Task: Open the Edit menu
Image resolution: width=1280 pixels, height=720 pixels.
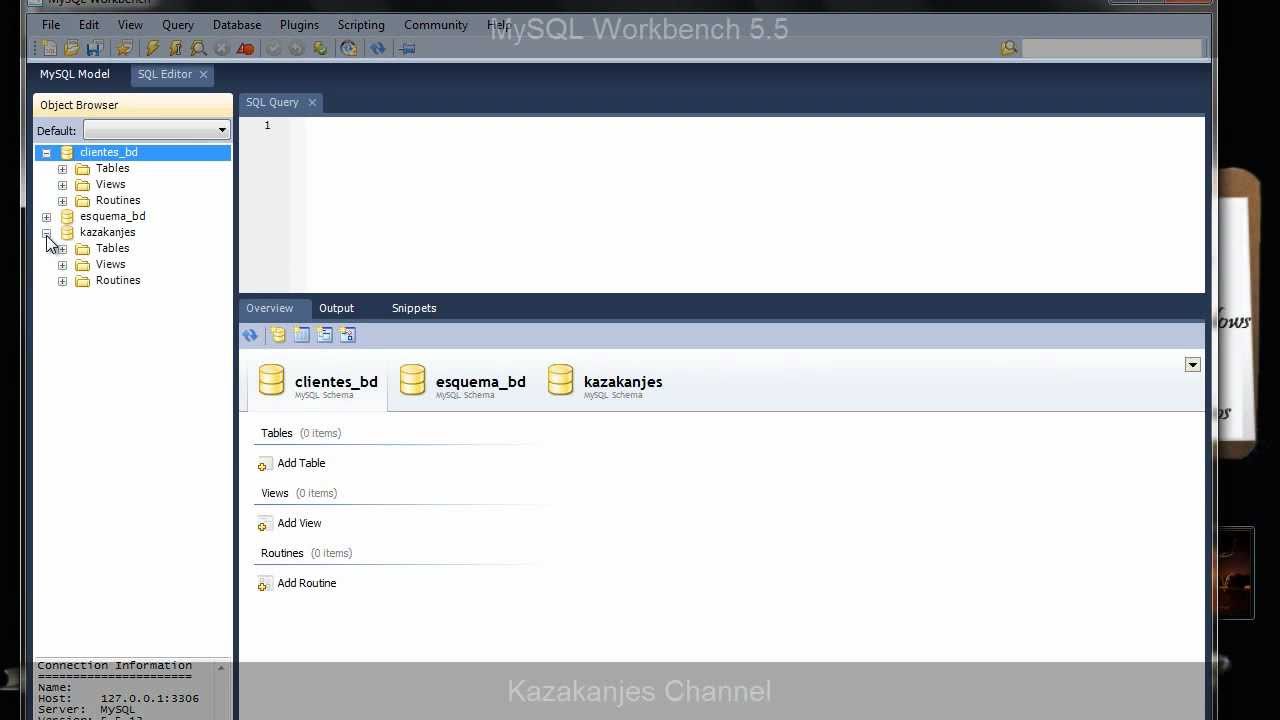Action: coord(89,24)
